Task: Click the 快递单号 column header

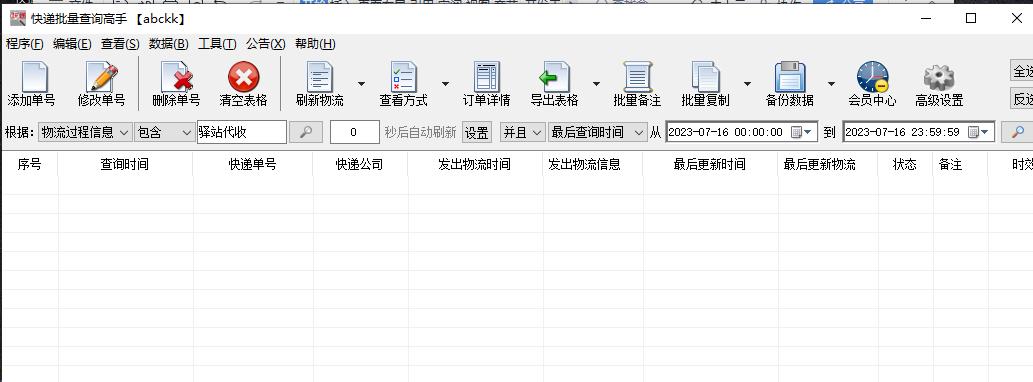Action: 252,165
